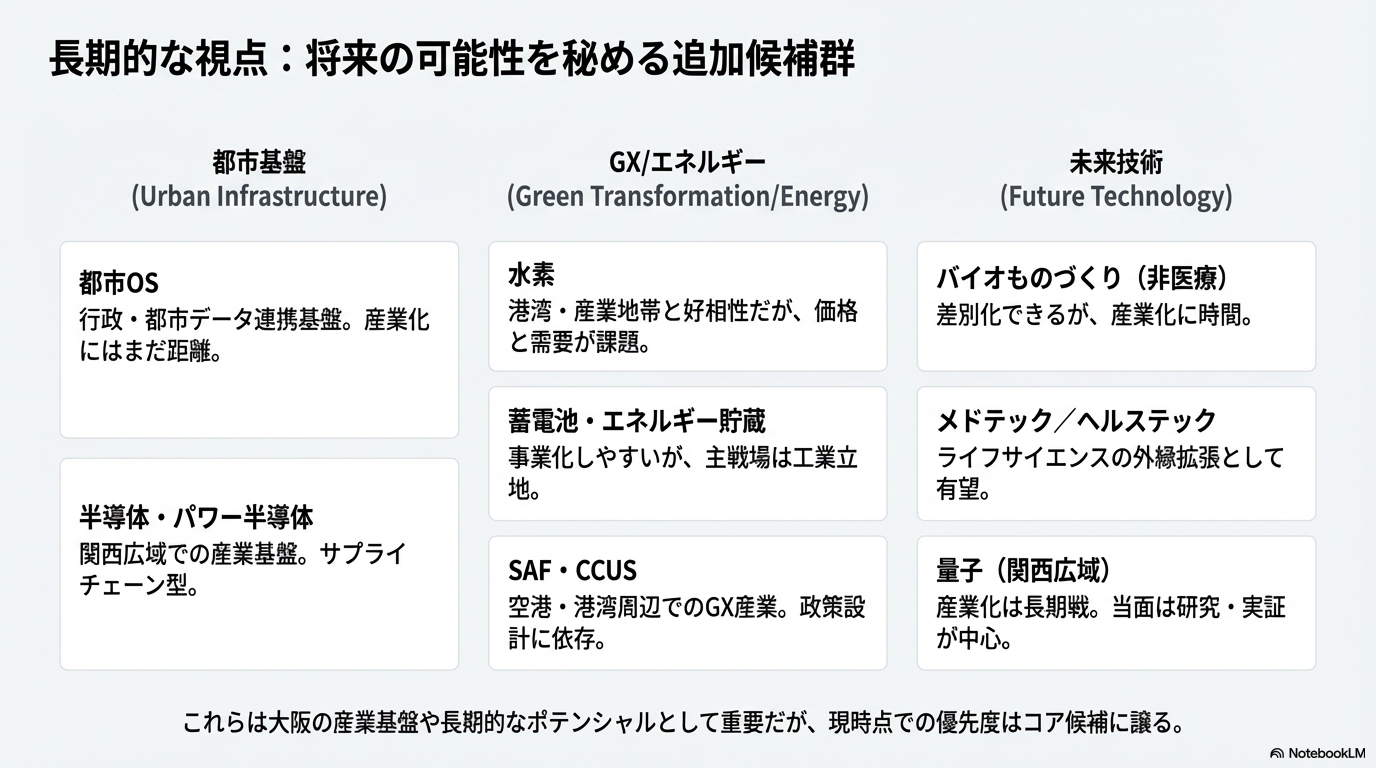Click the 未来技術 column heading
Viewport: 1376px width, 768px height.
click(1116, 162)
